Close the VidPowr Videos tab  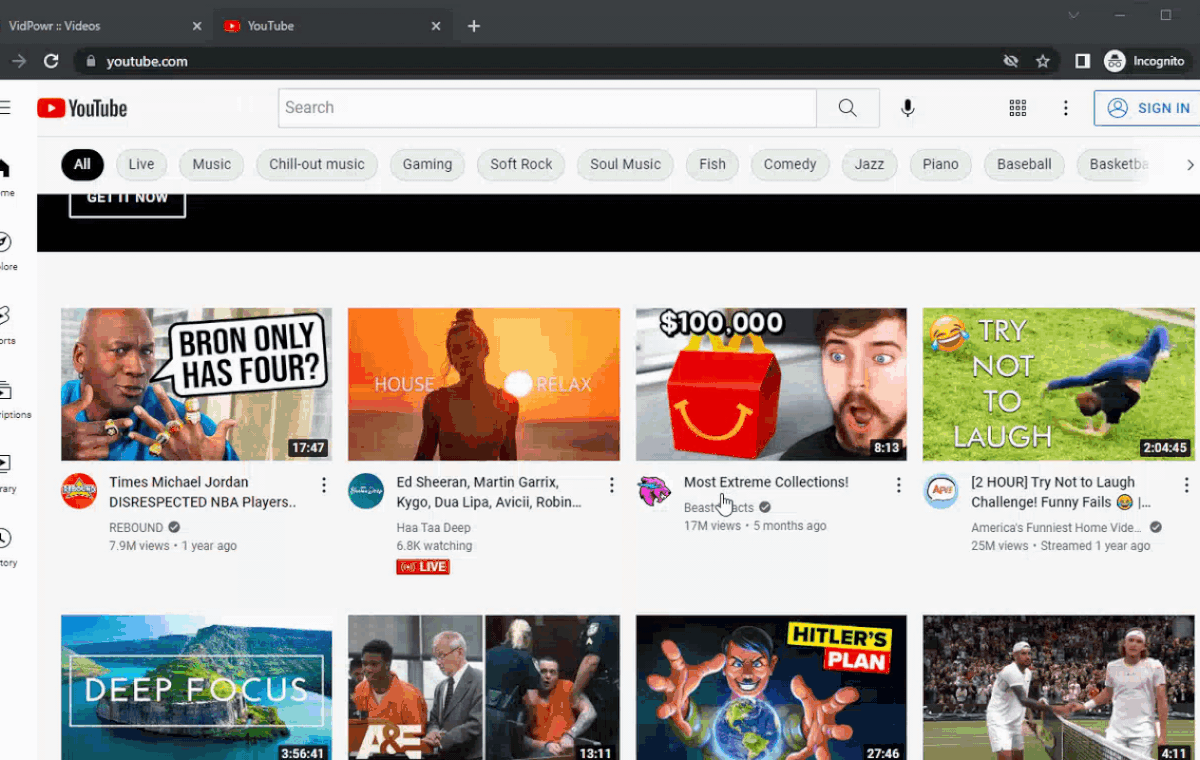tap(197, 26)
